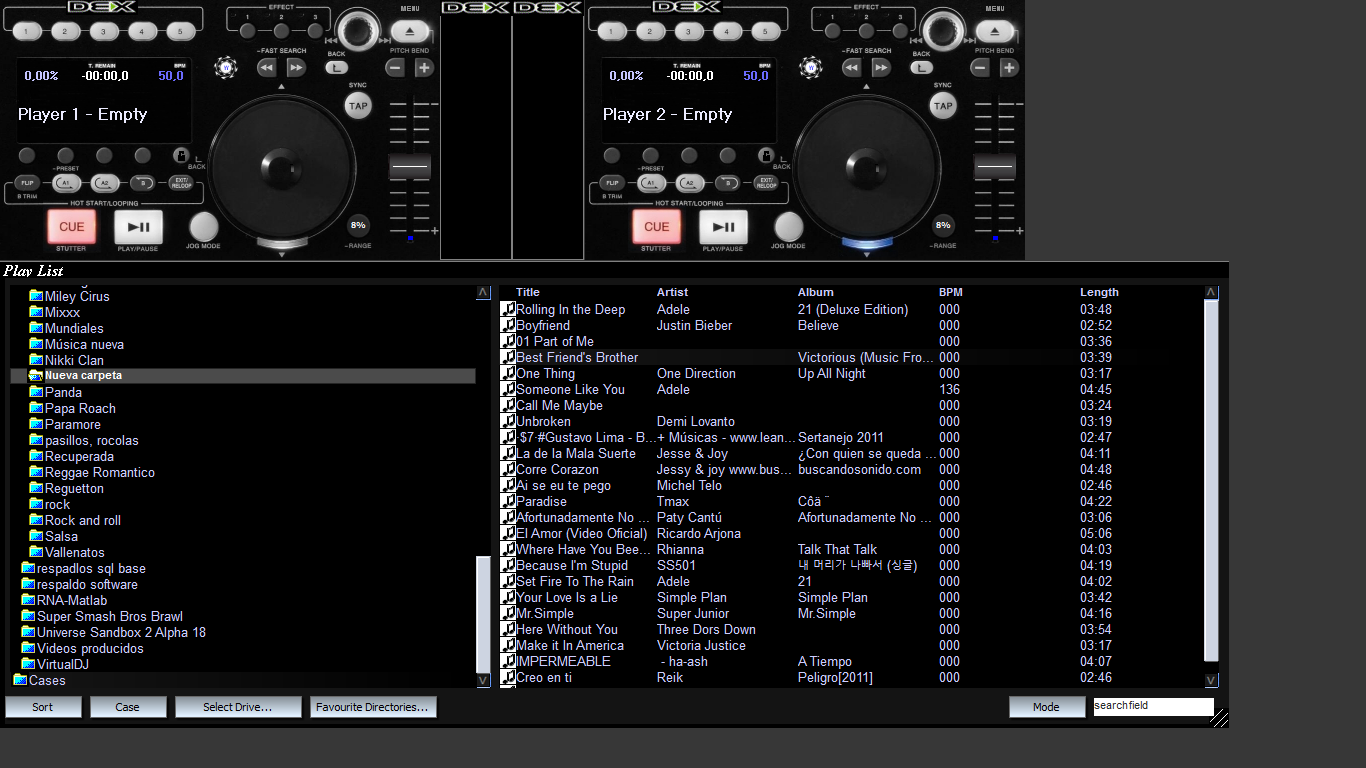This screenshot has height=768, width=1366.
Task: Open the VirtualDJ folder in the tree
Action: coord(63,664)
